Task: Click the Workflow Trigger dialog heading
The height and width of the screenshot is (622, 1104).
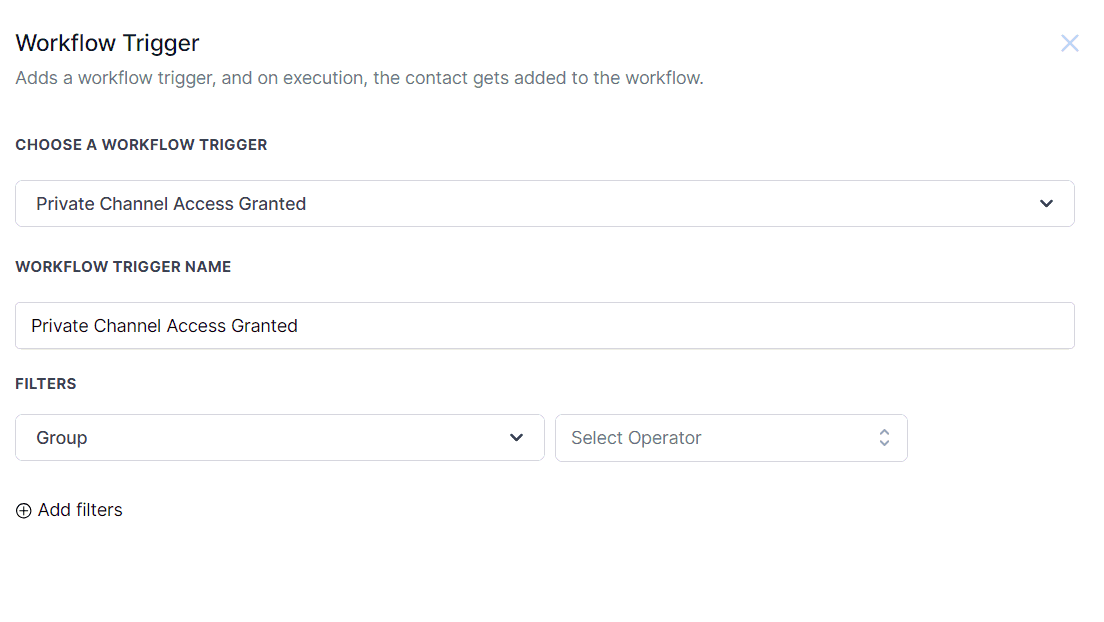Action: 107,43
